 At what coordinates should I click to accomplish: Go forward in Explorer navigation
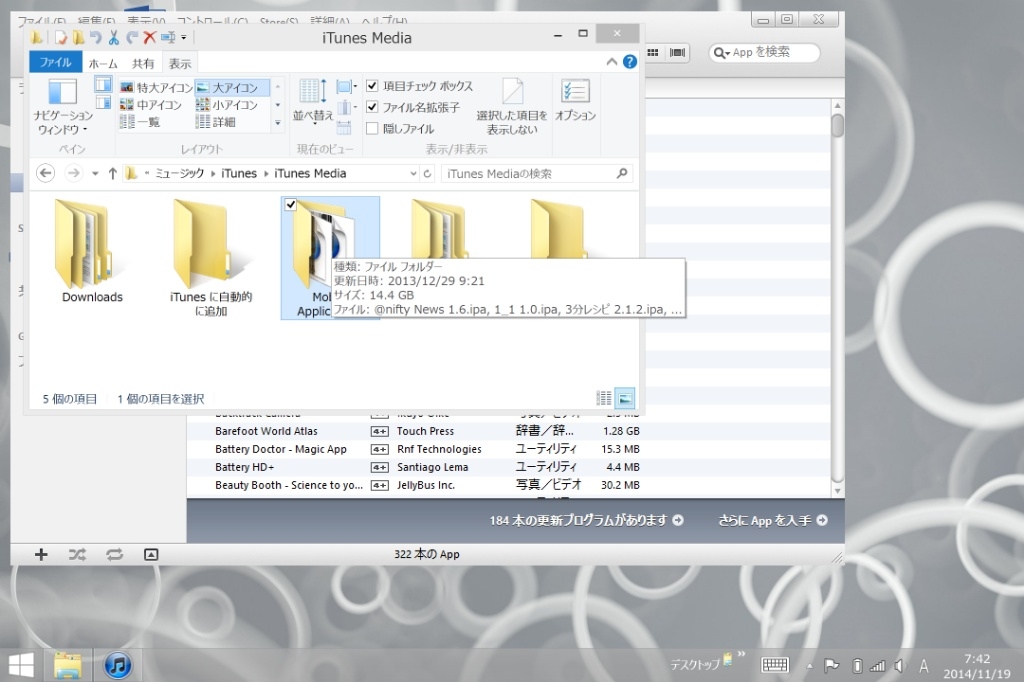pyautogui.click(x=74, y=173)
